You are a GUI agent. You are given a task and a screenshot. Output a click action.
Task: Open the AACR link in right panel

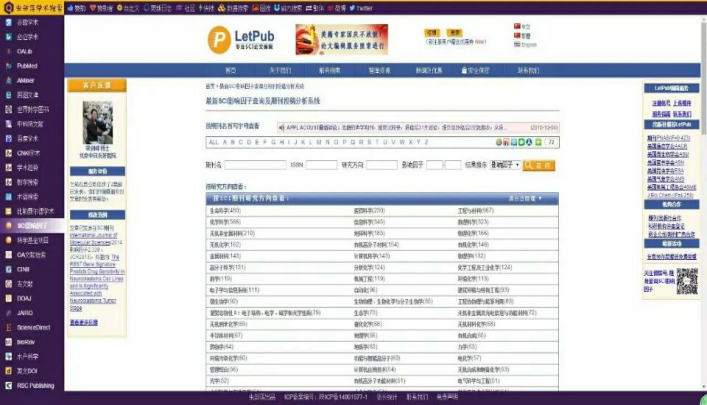(667, 146)
